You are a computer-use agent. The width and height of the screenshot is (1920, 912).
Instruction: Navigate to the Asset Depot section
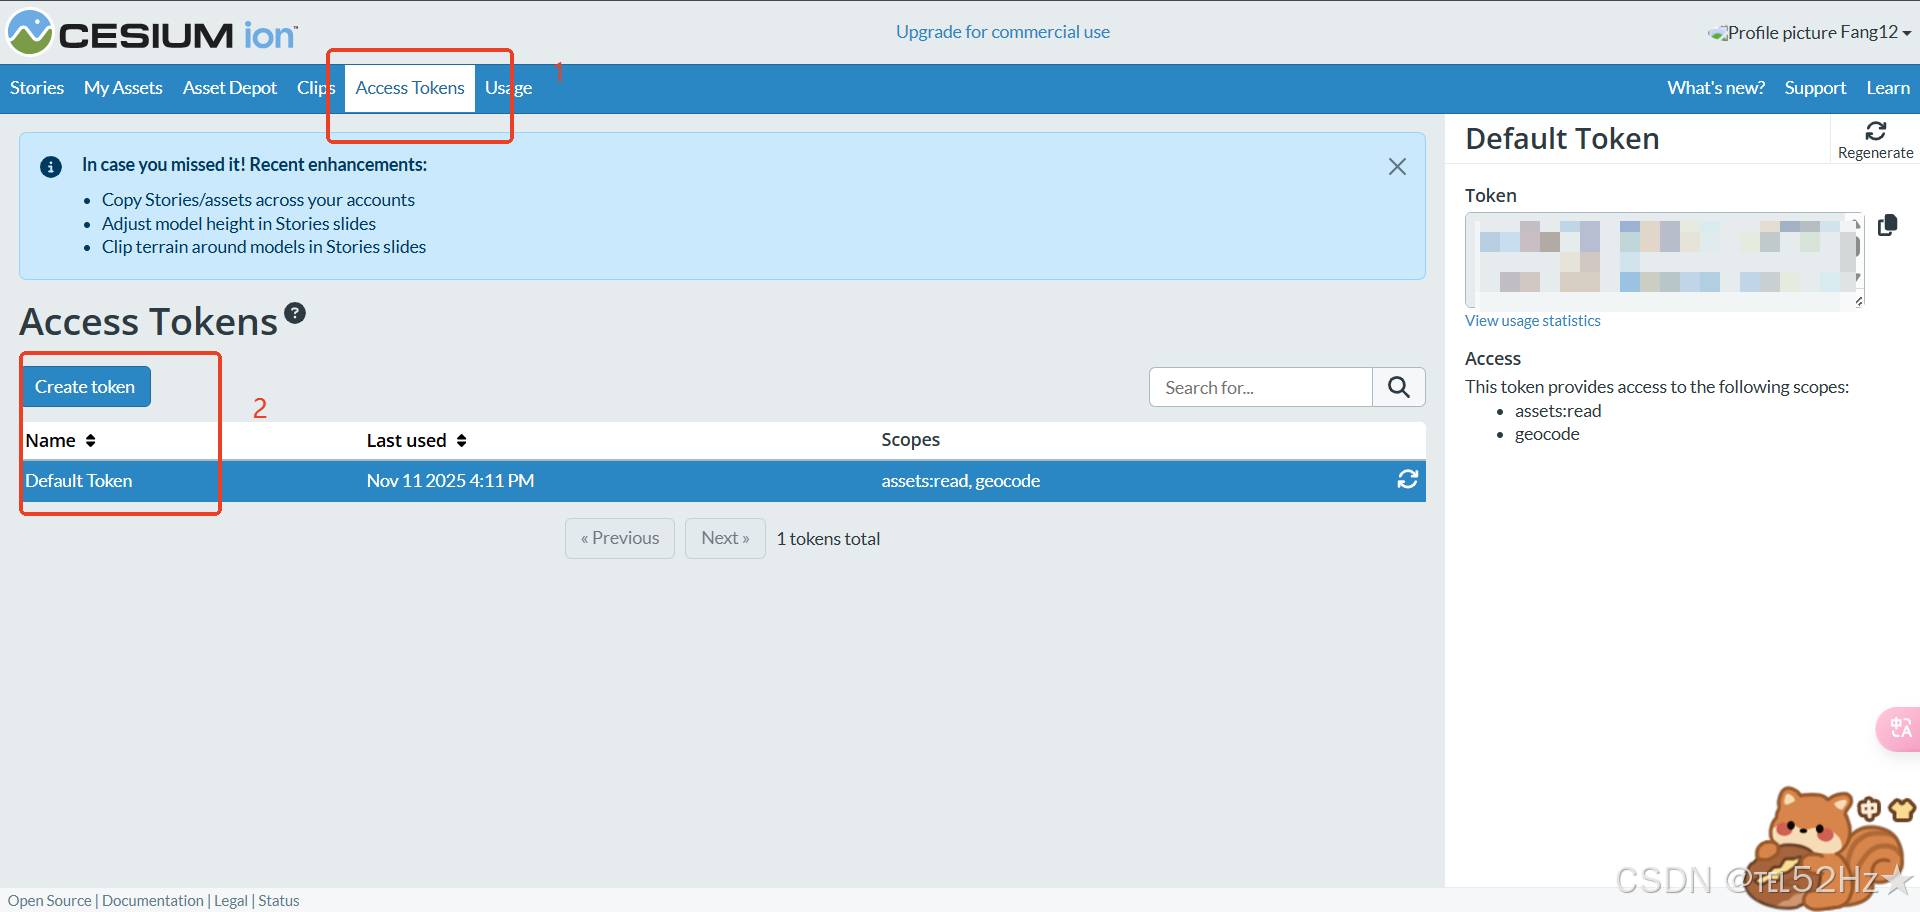coord(229,88)
